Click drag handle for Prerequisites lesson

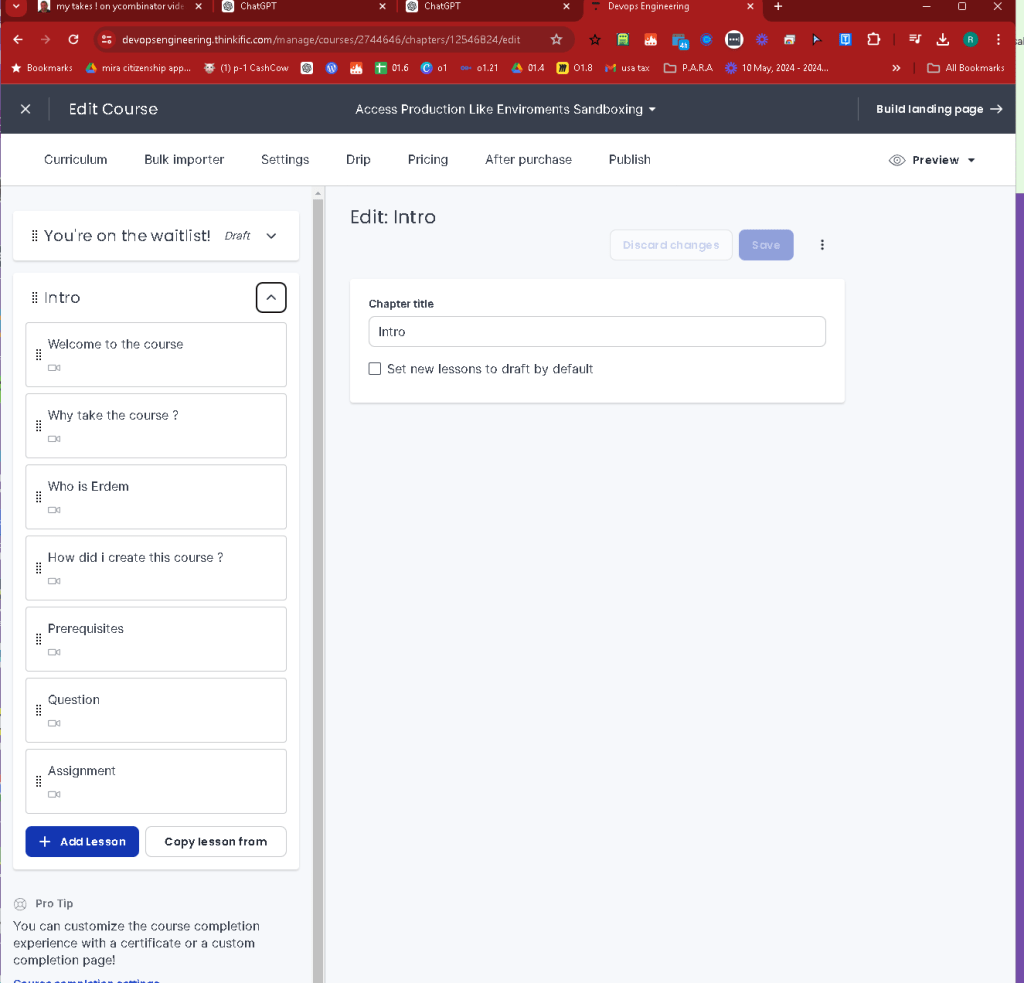[x=39, y=639]
